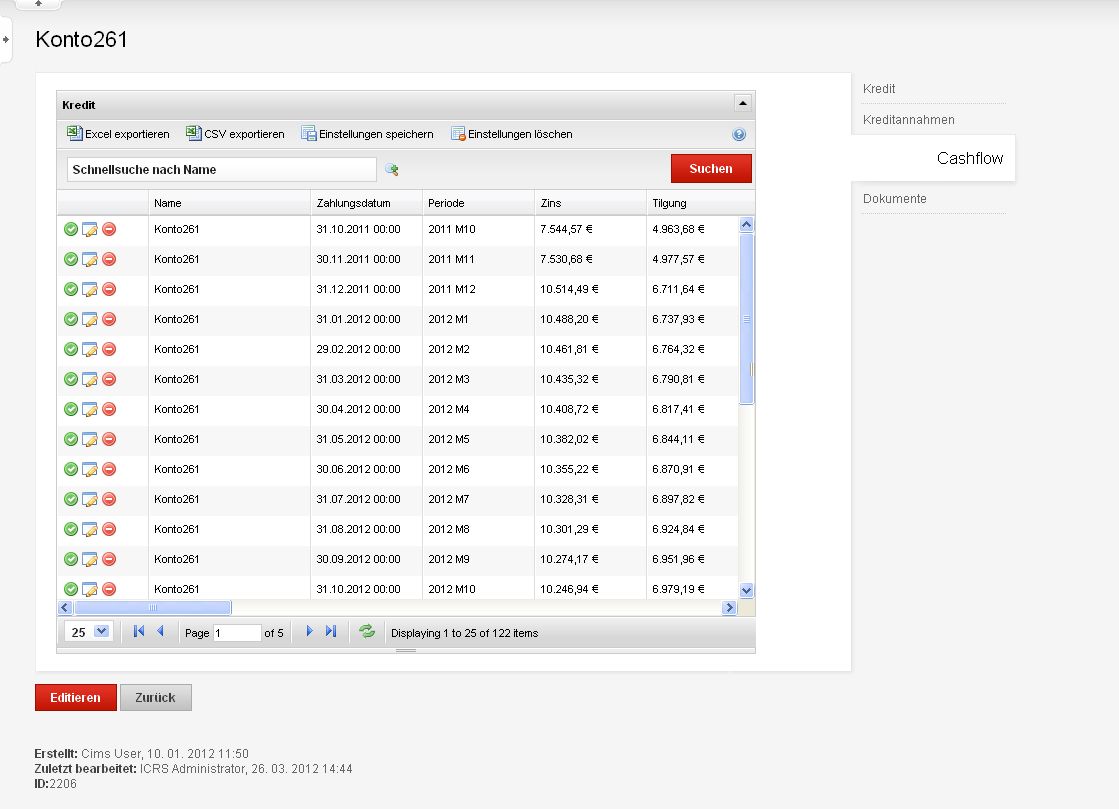Image resolution: width=1119 pixels, height=809 pixels.
Task: Click the Schnellsuche nach Name field
Action: click(221, 170)
